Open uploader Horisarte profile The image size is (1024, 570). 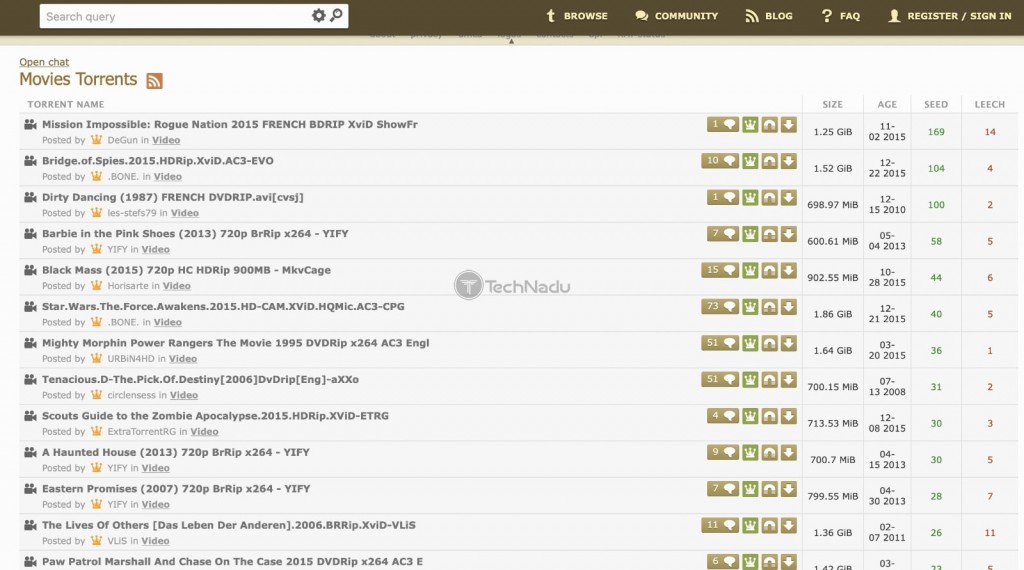point(127,286)
